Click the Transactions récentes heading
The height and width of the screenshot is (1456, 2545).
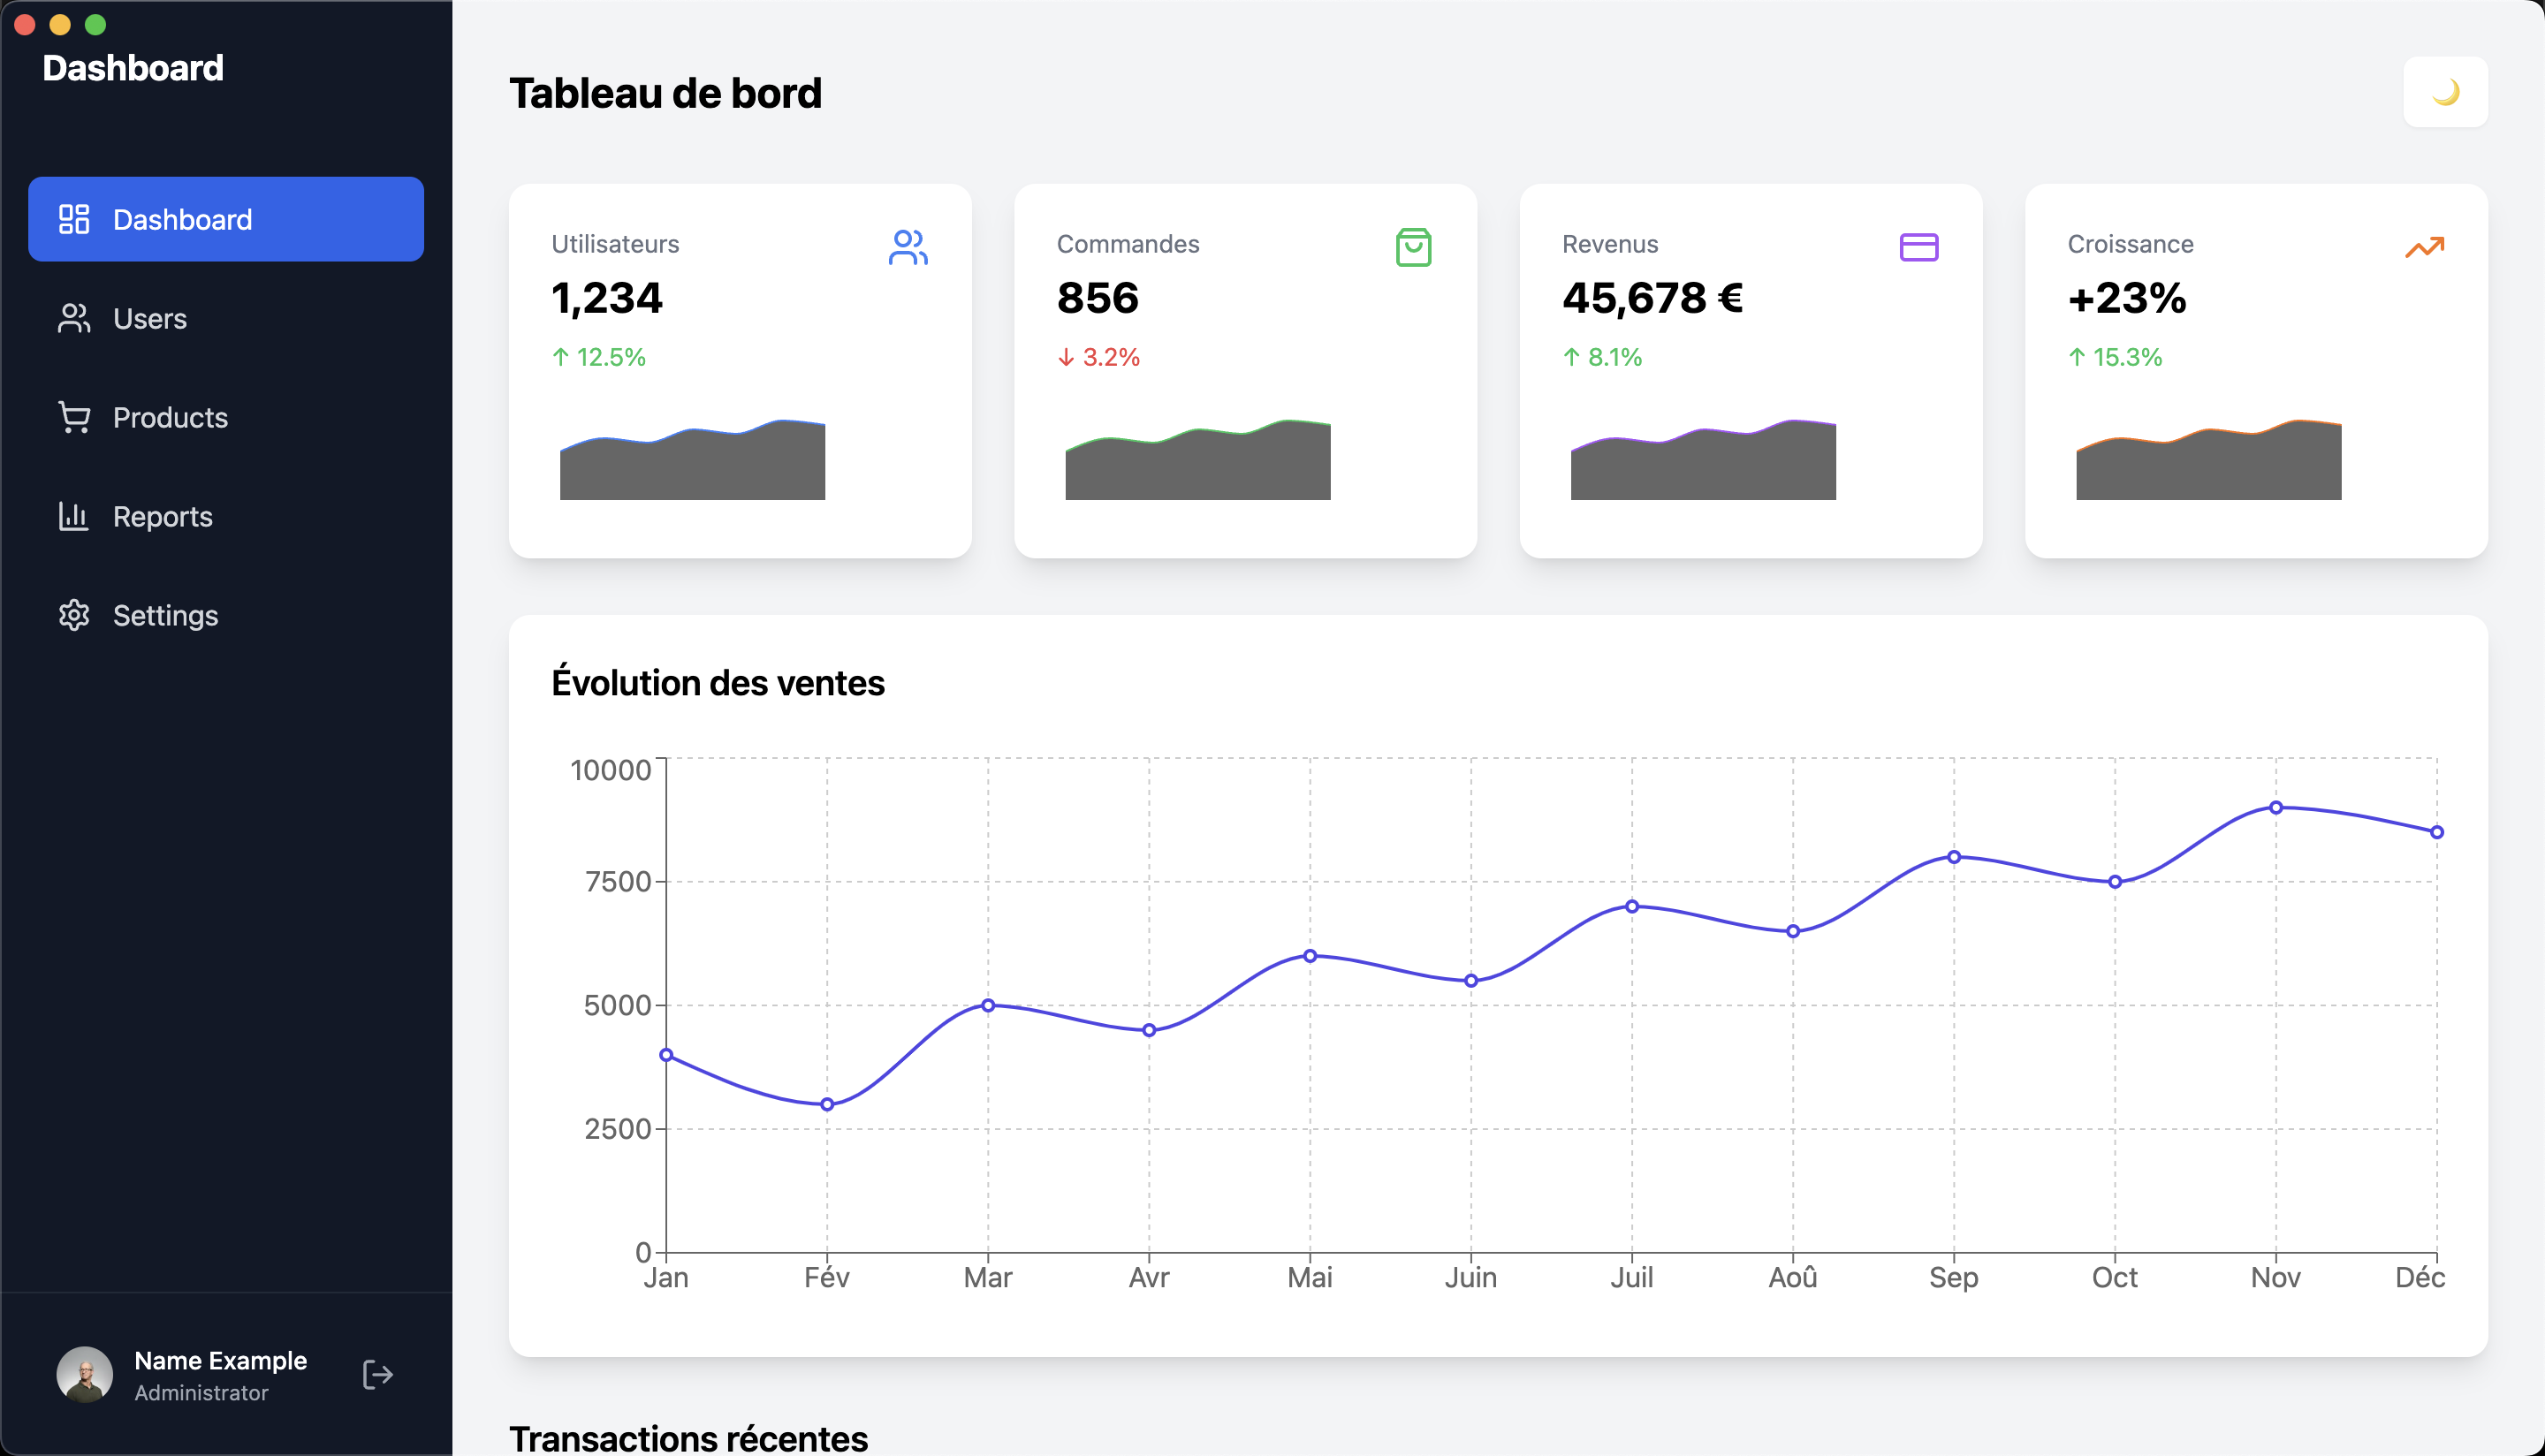pyautogui.click(x=689, y=1438)
